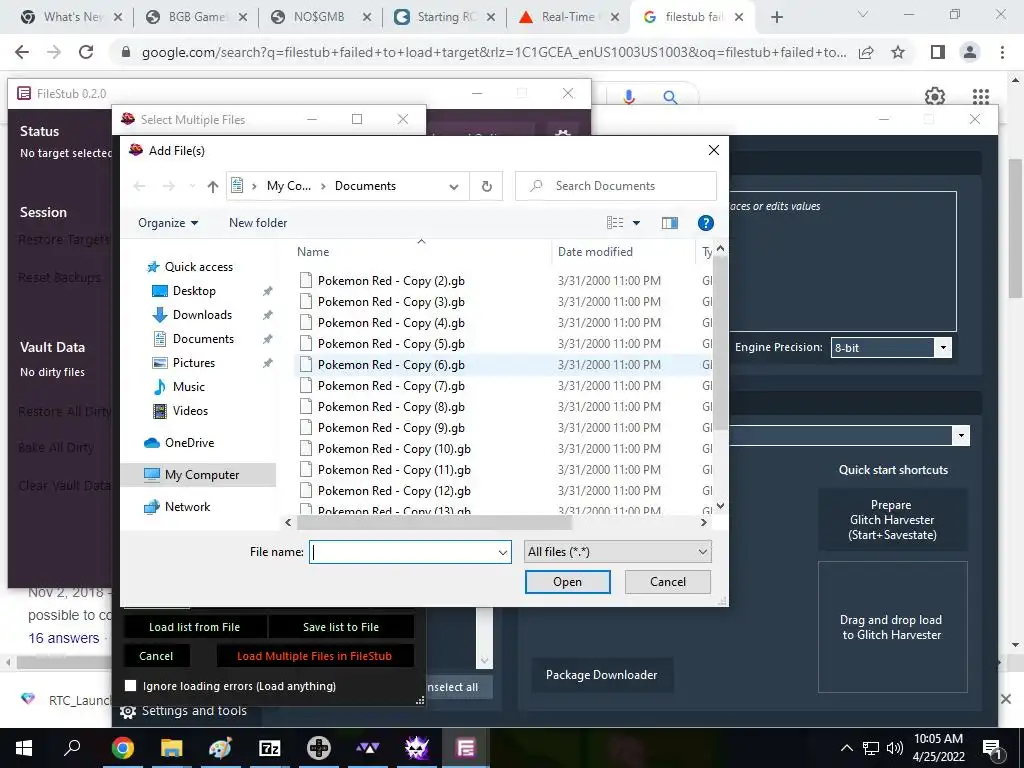Enable Ignore loading errors checkbox
Viewport: 1024px width, 768px height.
(131, 686)
